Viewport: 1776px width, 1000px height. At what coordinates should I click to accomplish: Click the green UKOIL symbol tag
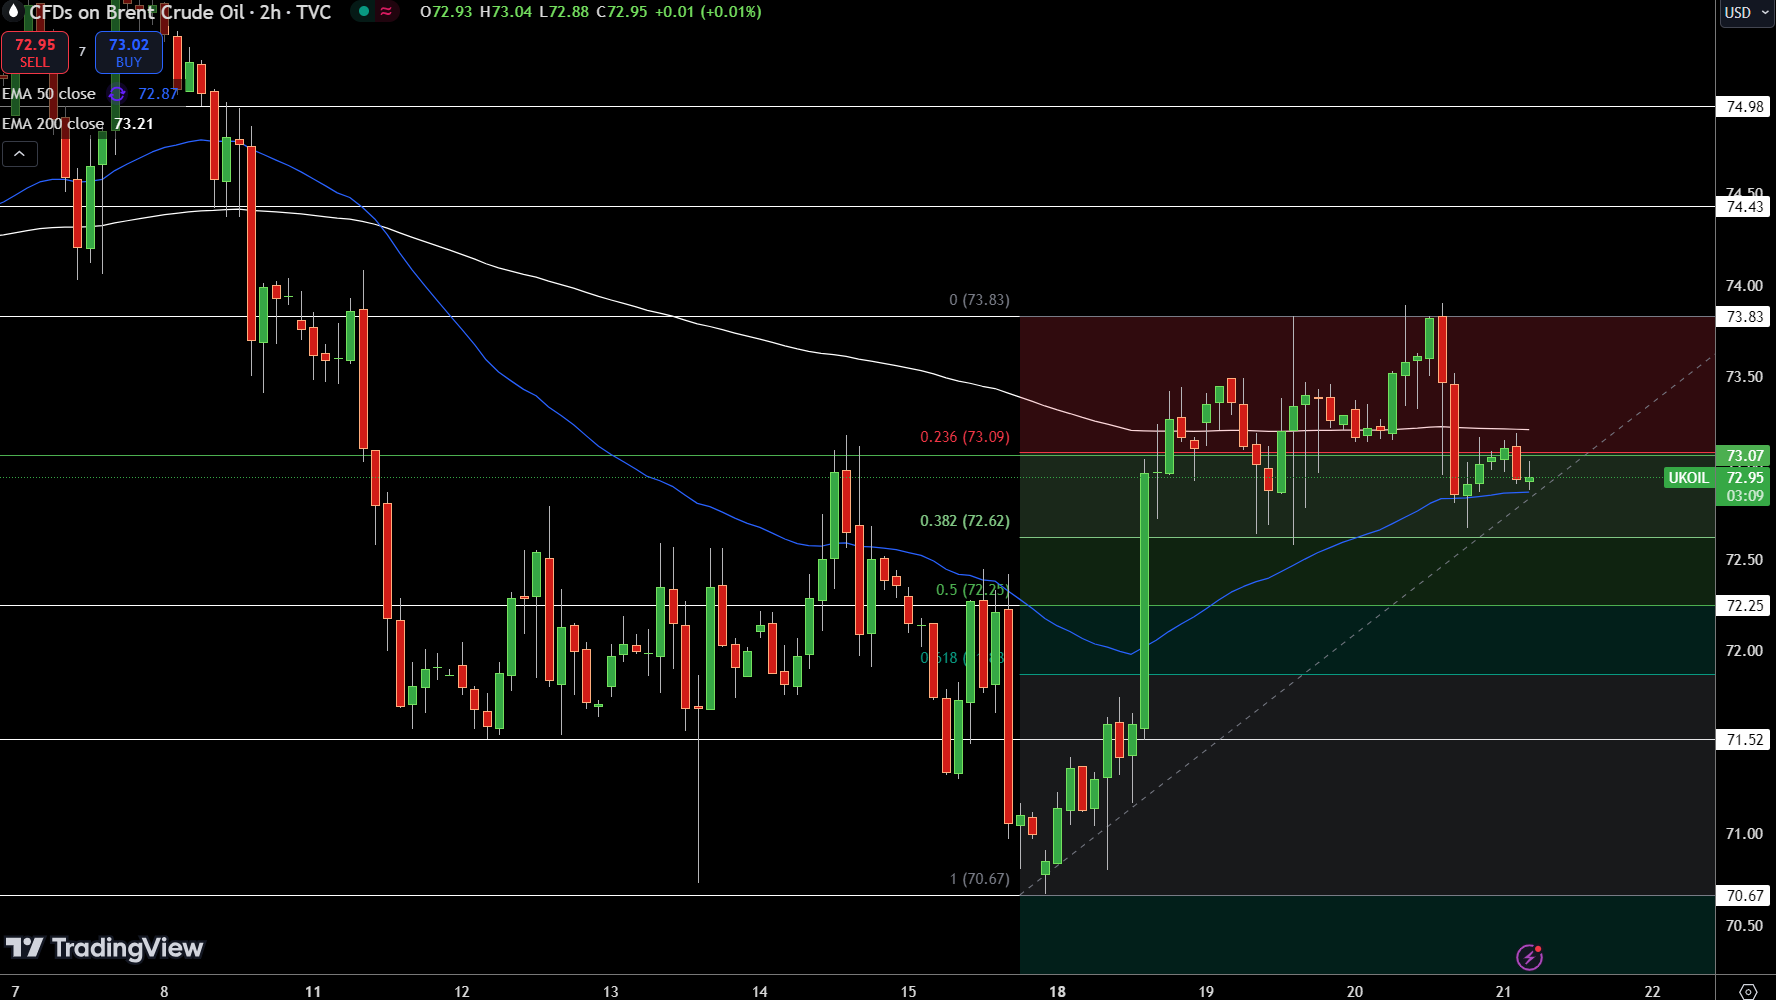pyautogui.click(x=1688, y=478)
